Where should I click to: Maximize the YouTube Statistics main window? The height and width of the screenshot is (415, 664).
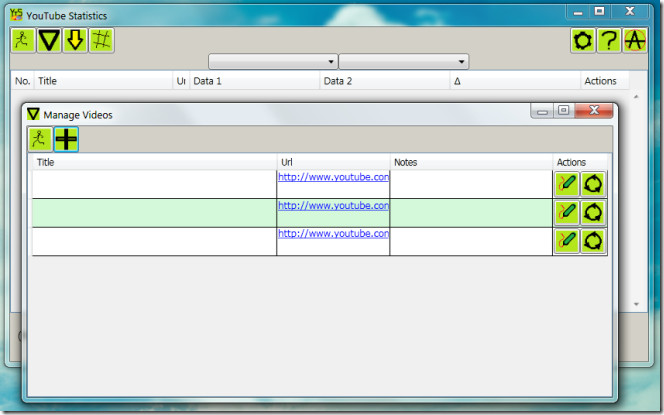pyautogui.click(x=599, y=11)
